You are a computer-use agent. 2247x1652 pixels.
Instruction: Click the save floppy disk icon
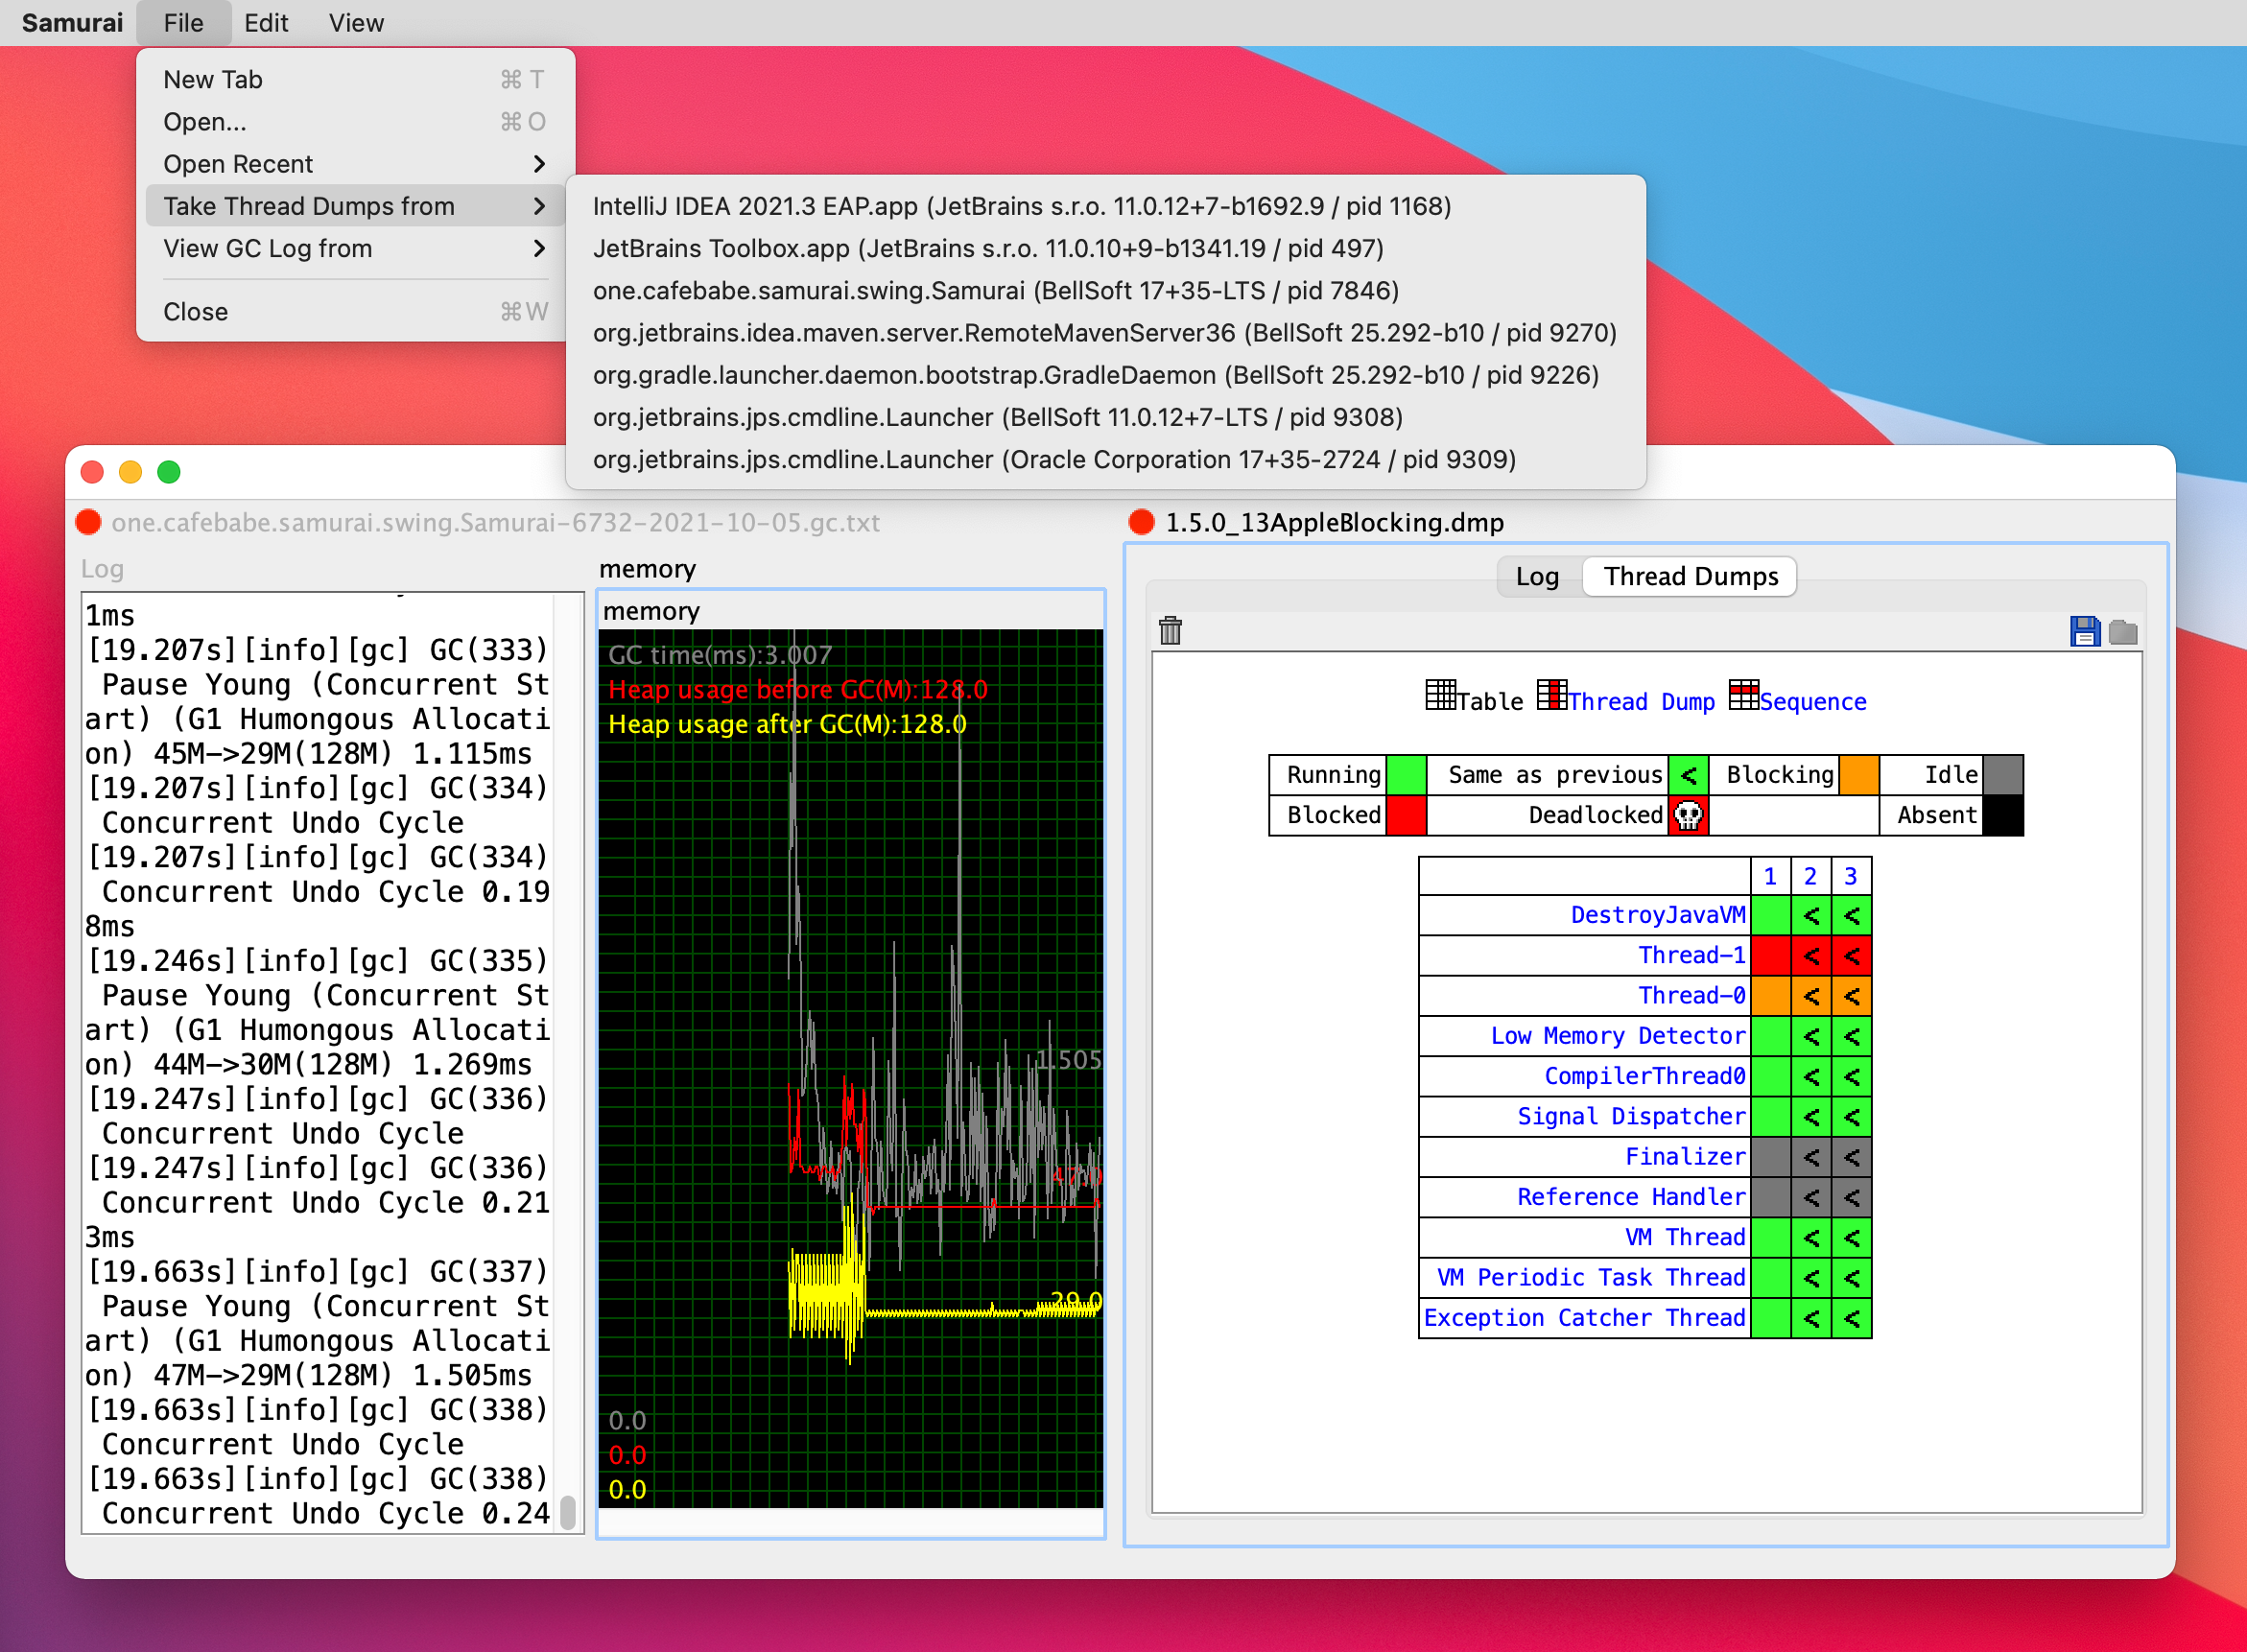click(2084, 631)
